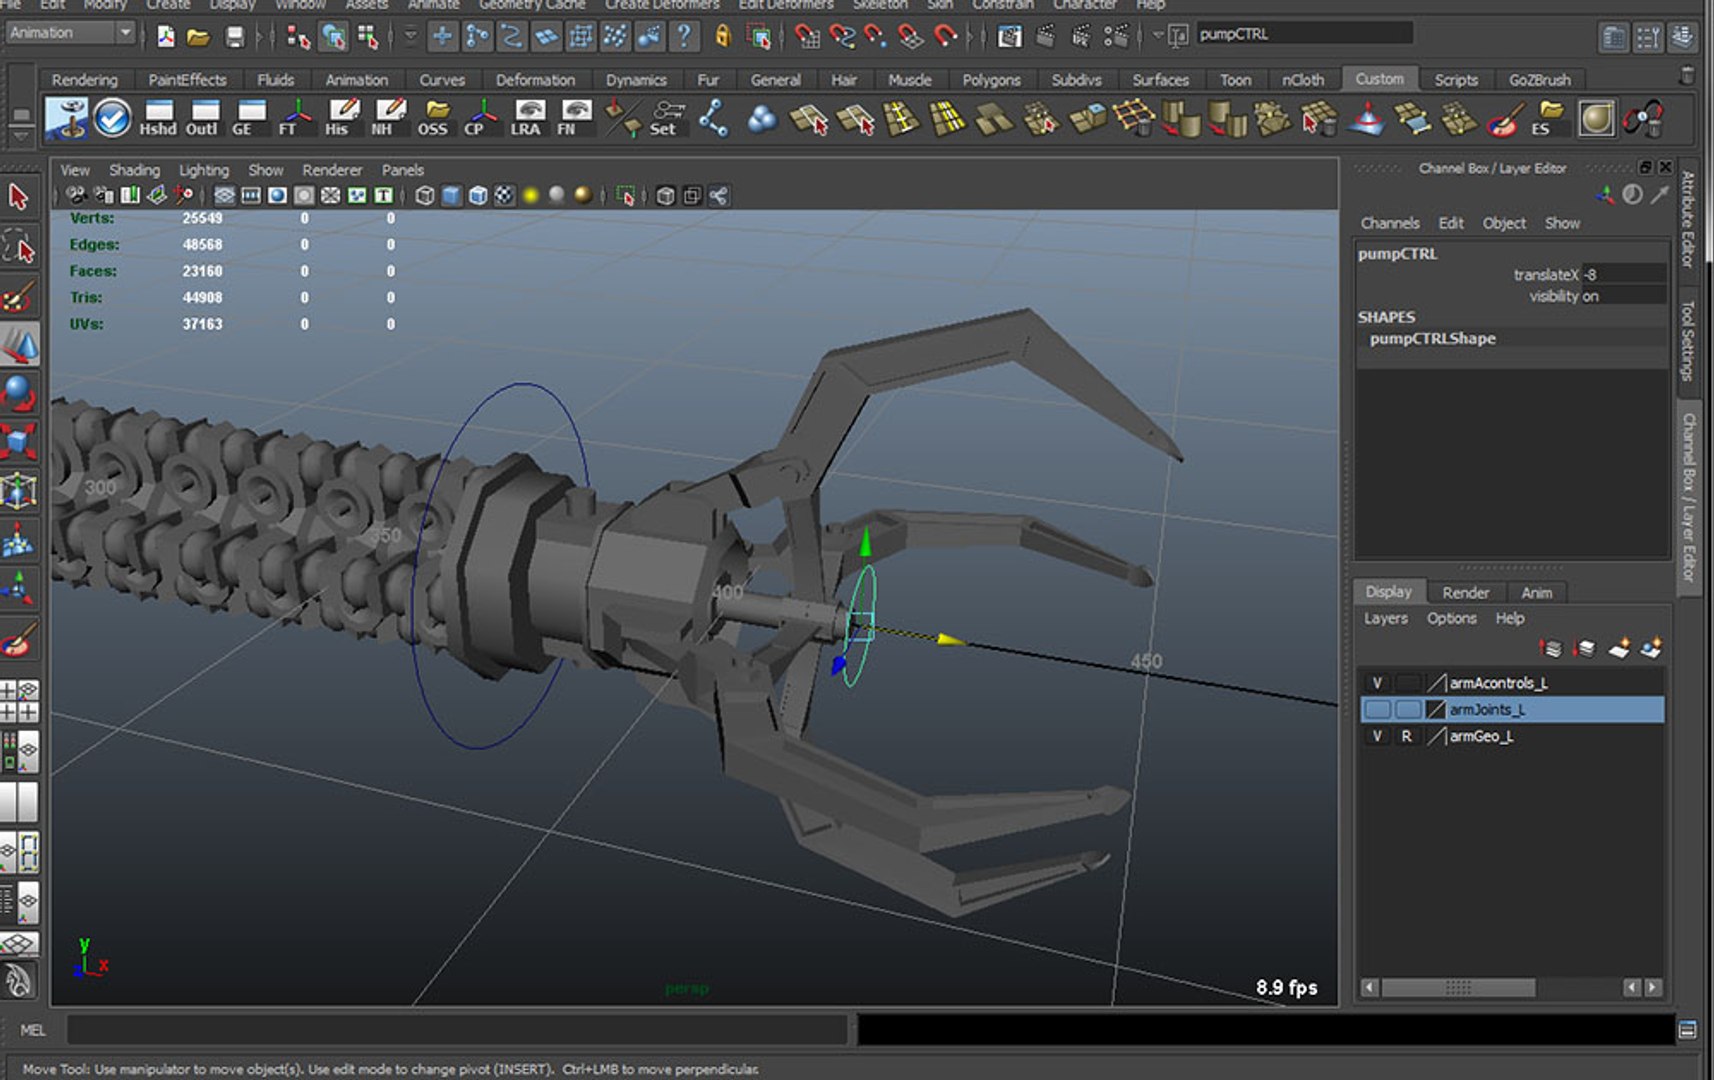Open the vertical Tool Settings side tab

(x=1688, y=341)
